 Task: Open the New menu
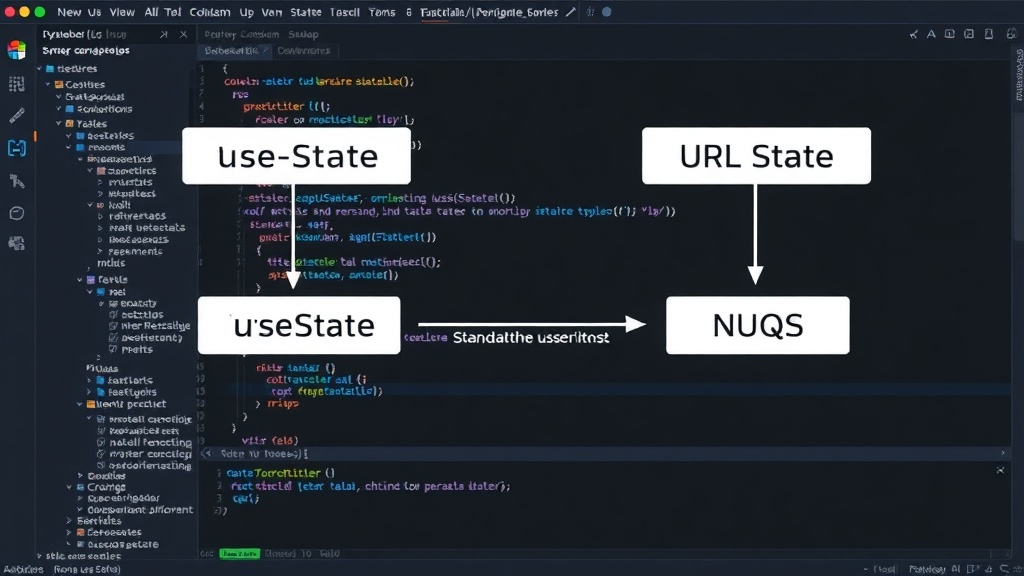click(x=69, y=12)
